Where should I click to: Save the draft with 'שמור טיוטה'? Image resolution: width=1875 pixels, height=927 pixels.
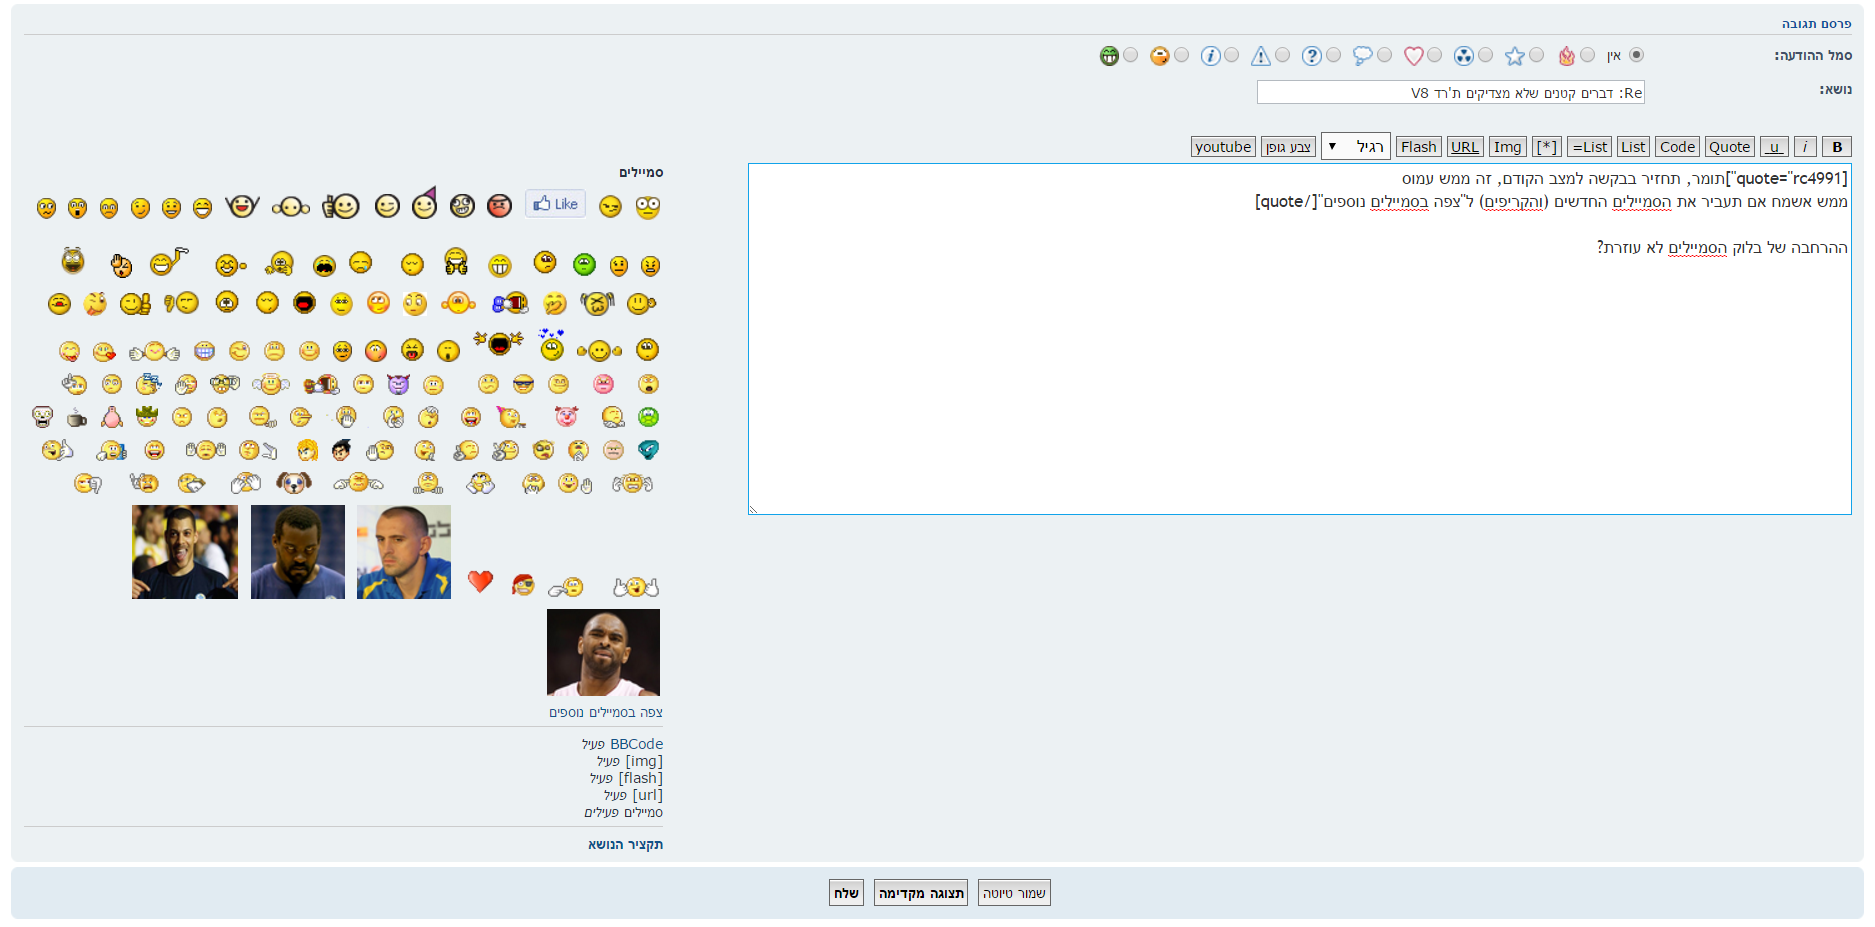[1014, 893]
